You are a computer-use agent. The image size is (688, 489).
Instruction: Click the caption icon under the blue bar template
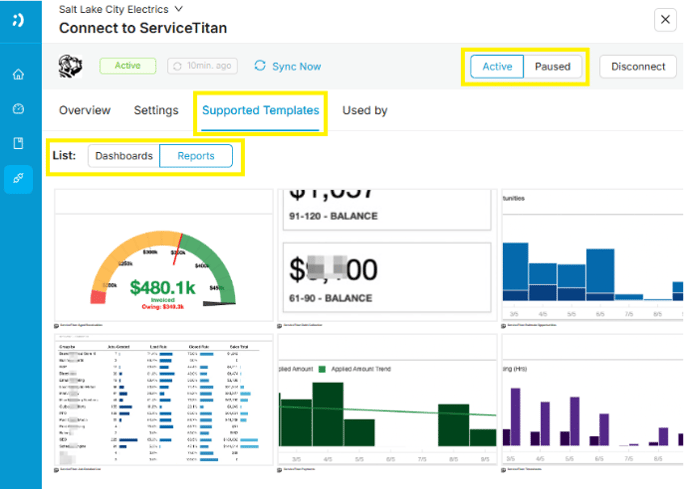[x=504, y=326]
